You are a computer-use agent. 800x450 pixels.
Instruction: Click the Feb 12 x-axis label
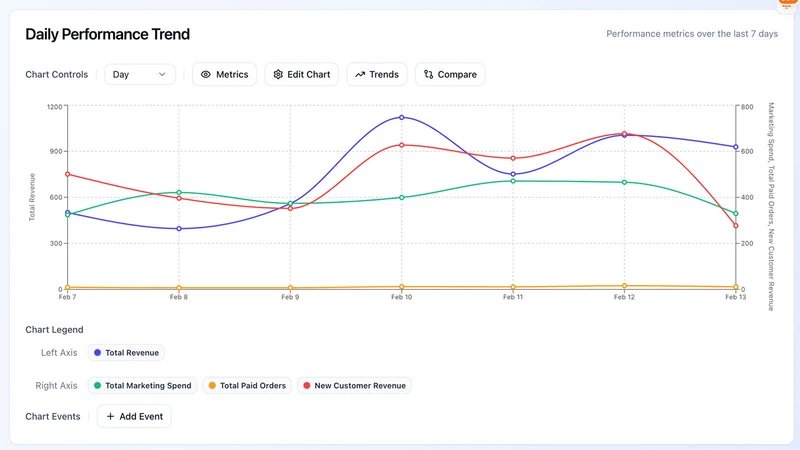tap(624, 297)
